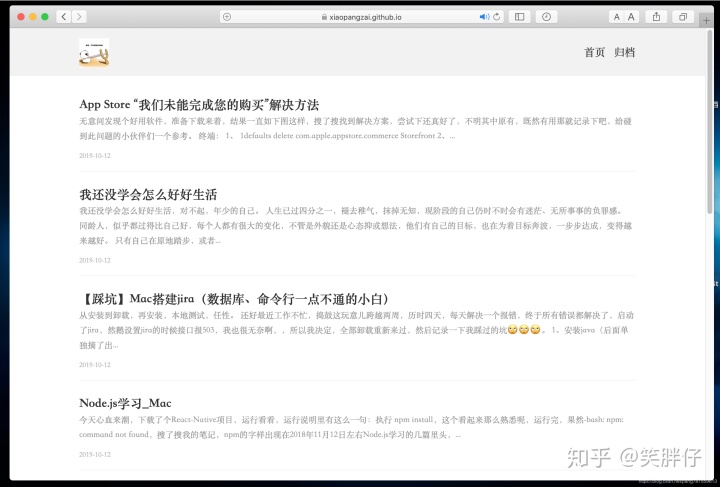Click the date under the 好好生活 post
This screenshot has width=720, height=487.
click(95, 260)
